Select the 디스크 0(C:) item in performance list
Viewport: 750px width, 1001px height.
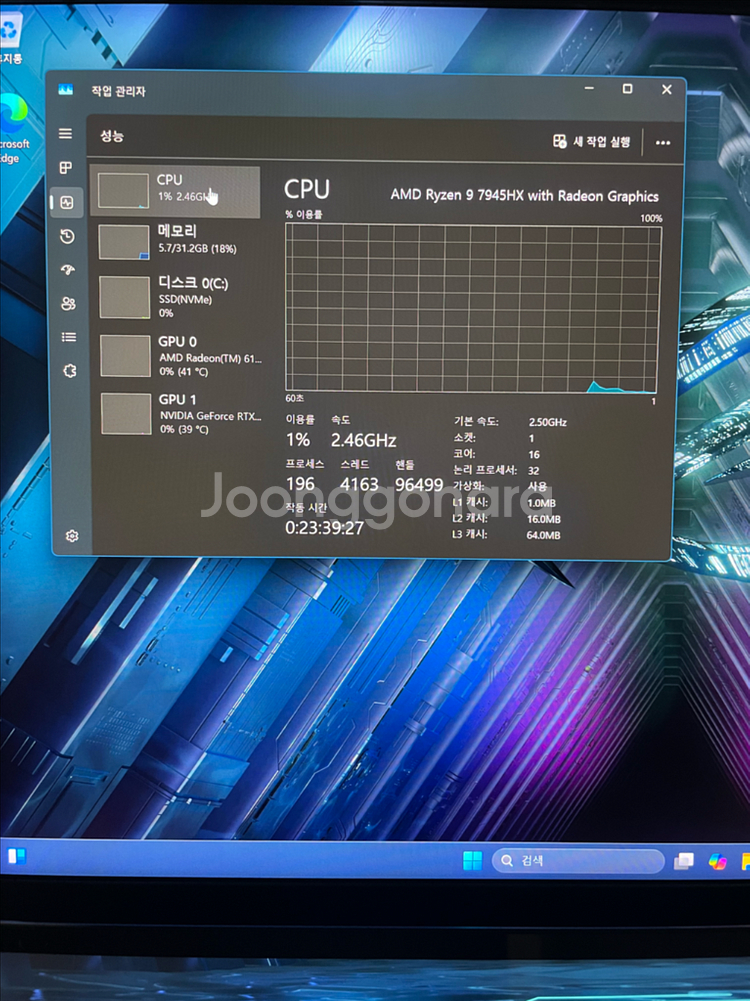(177, 297)
